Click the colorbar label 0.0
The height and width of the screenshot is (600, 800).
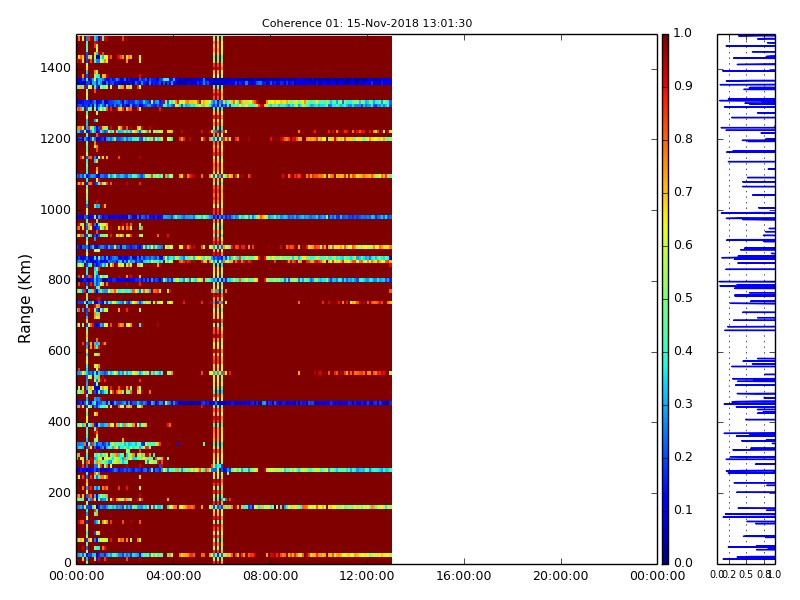pos(683,563)
